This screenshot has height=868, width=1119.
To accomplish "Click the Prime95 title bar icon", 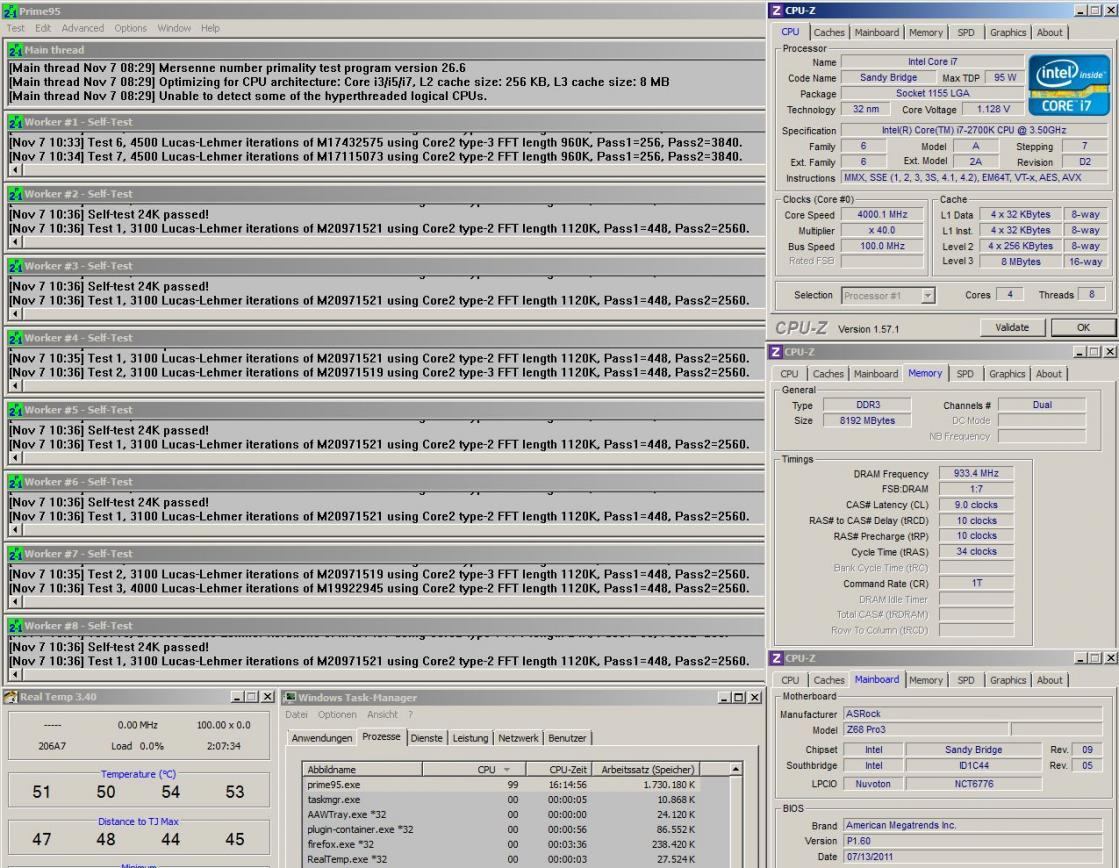I will [10, 11].
